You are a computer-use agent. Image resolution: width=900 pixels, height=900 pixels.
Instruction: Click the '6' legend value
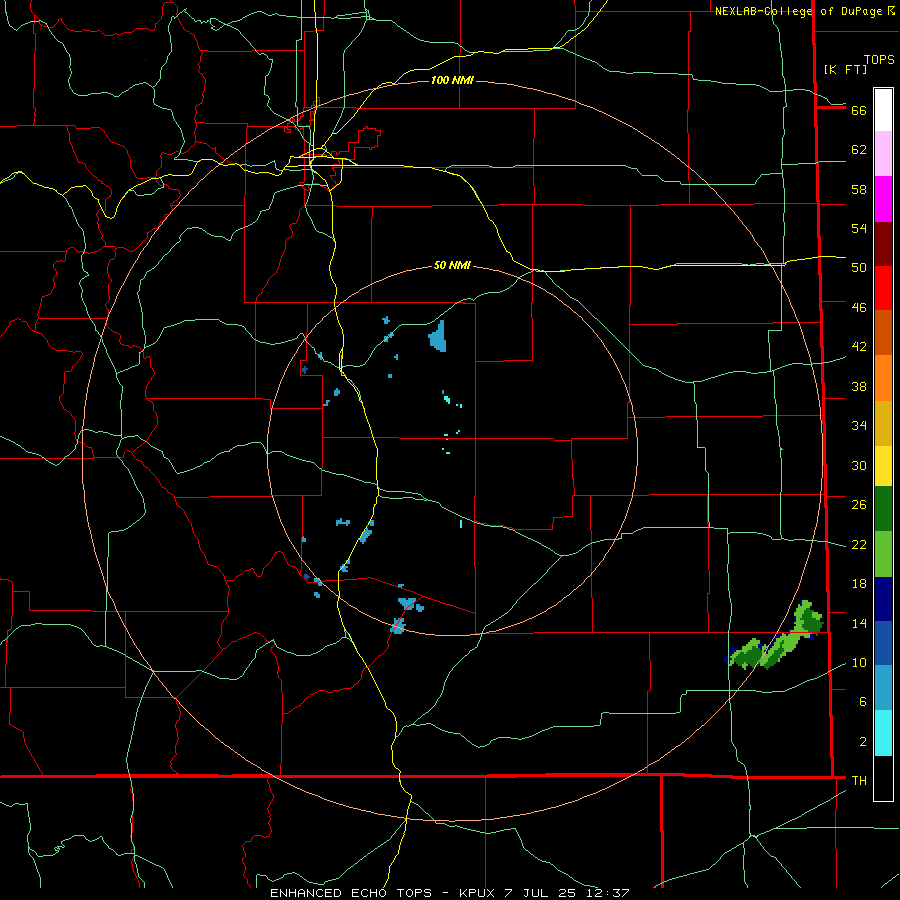pyautogui.click(x=863, y=701)
